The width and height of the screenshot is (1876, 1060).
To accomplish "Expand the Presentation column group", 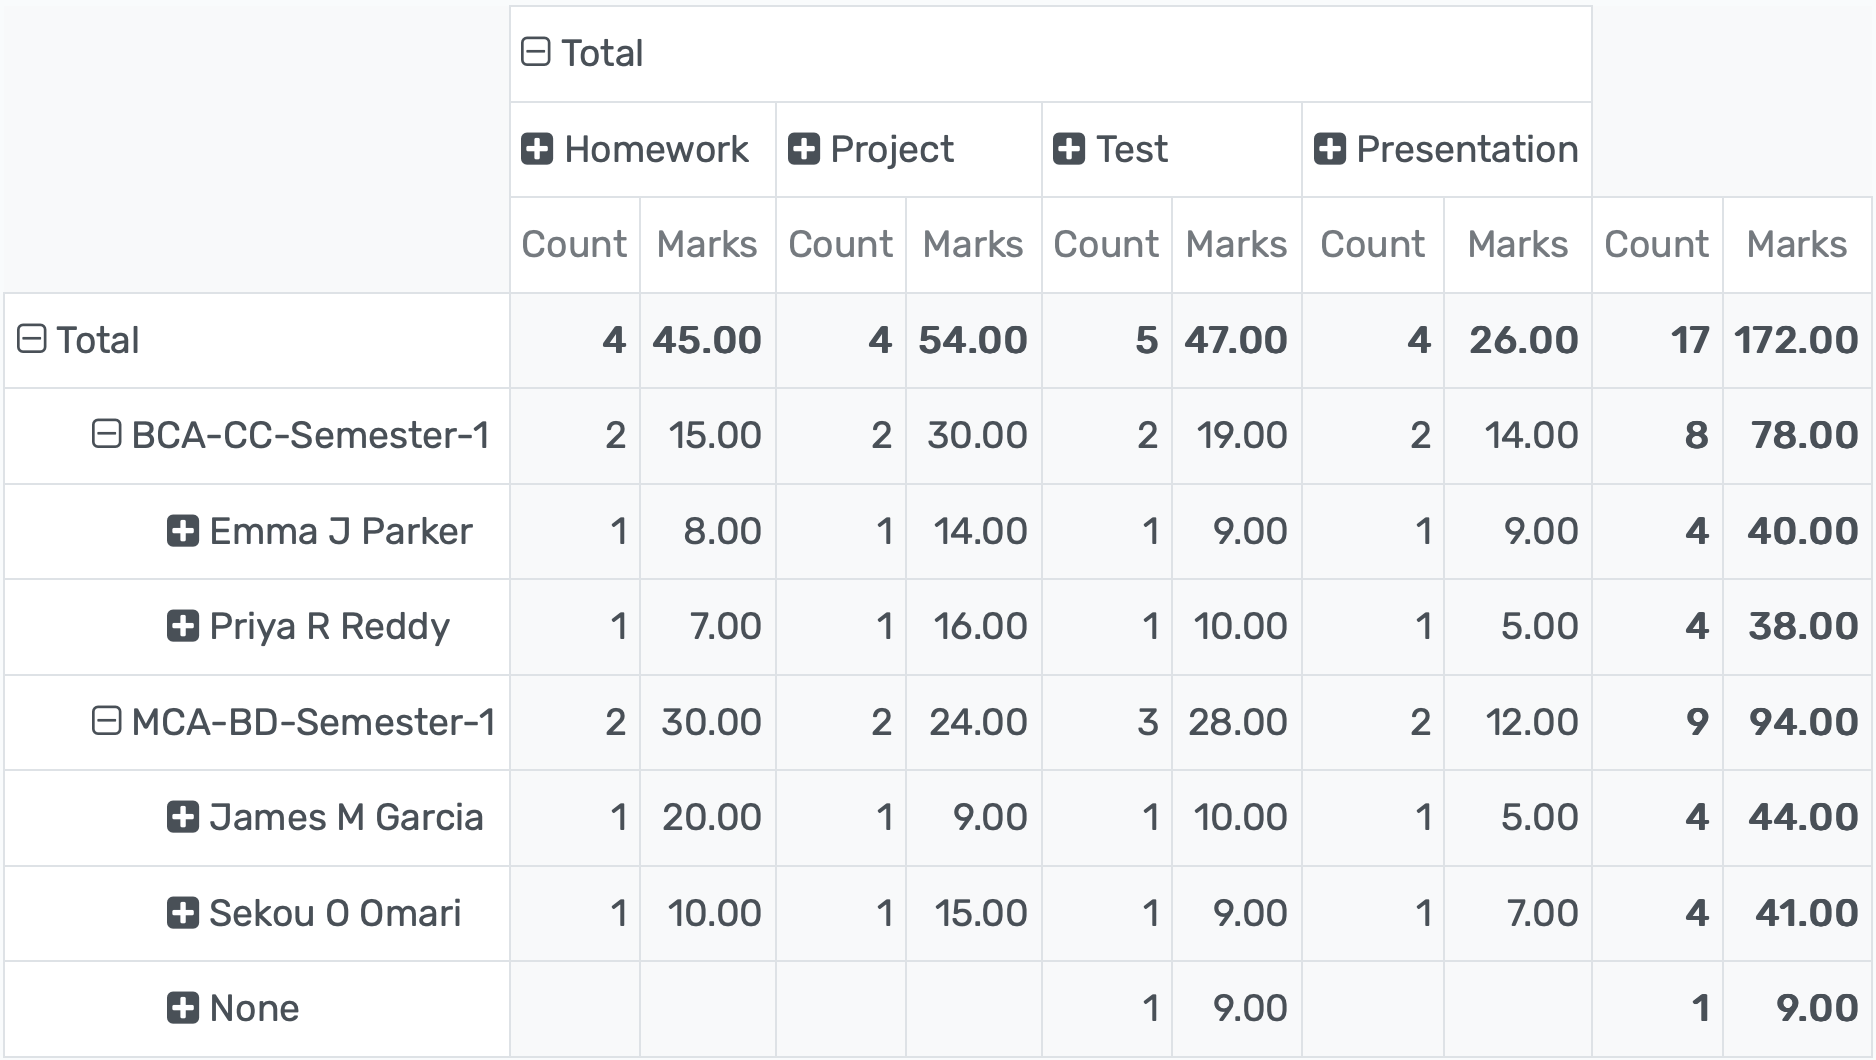I will [1330, 148].
